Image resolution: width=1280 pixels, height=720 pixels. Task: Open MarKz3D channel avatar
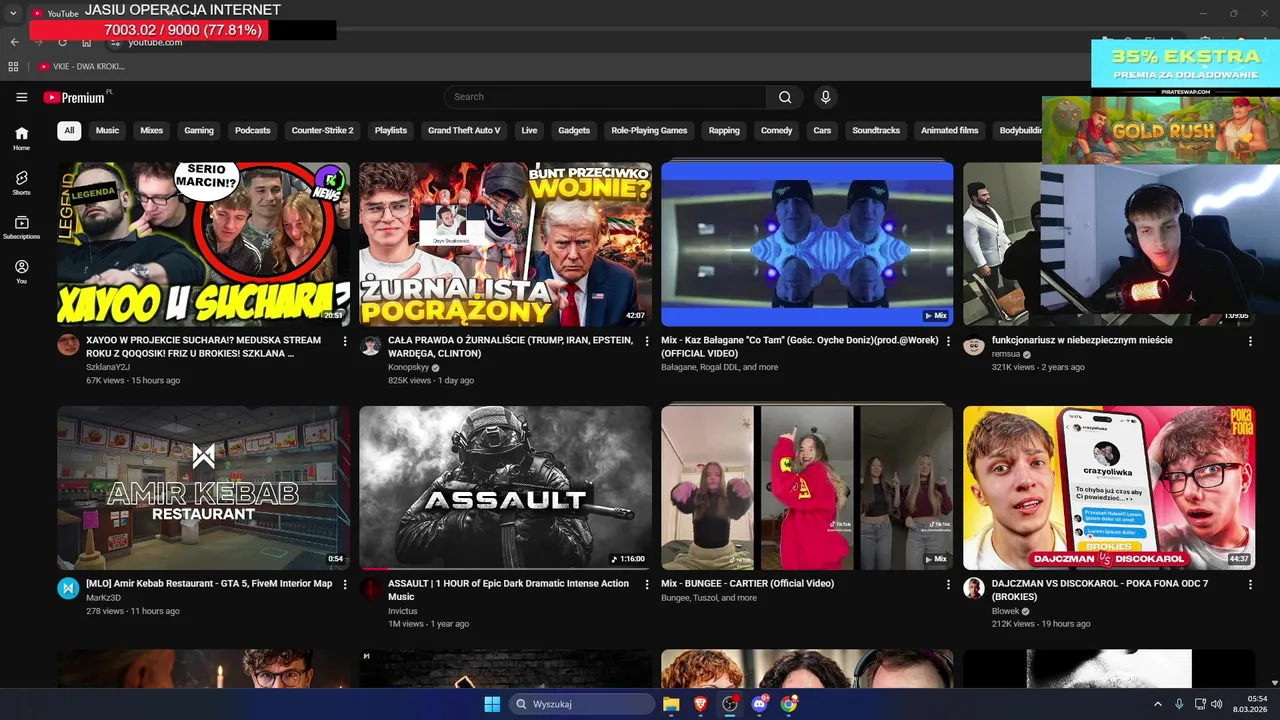68,588
